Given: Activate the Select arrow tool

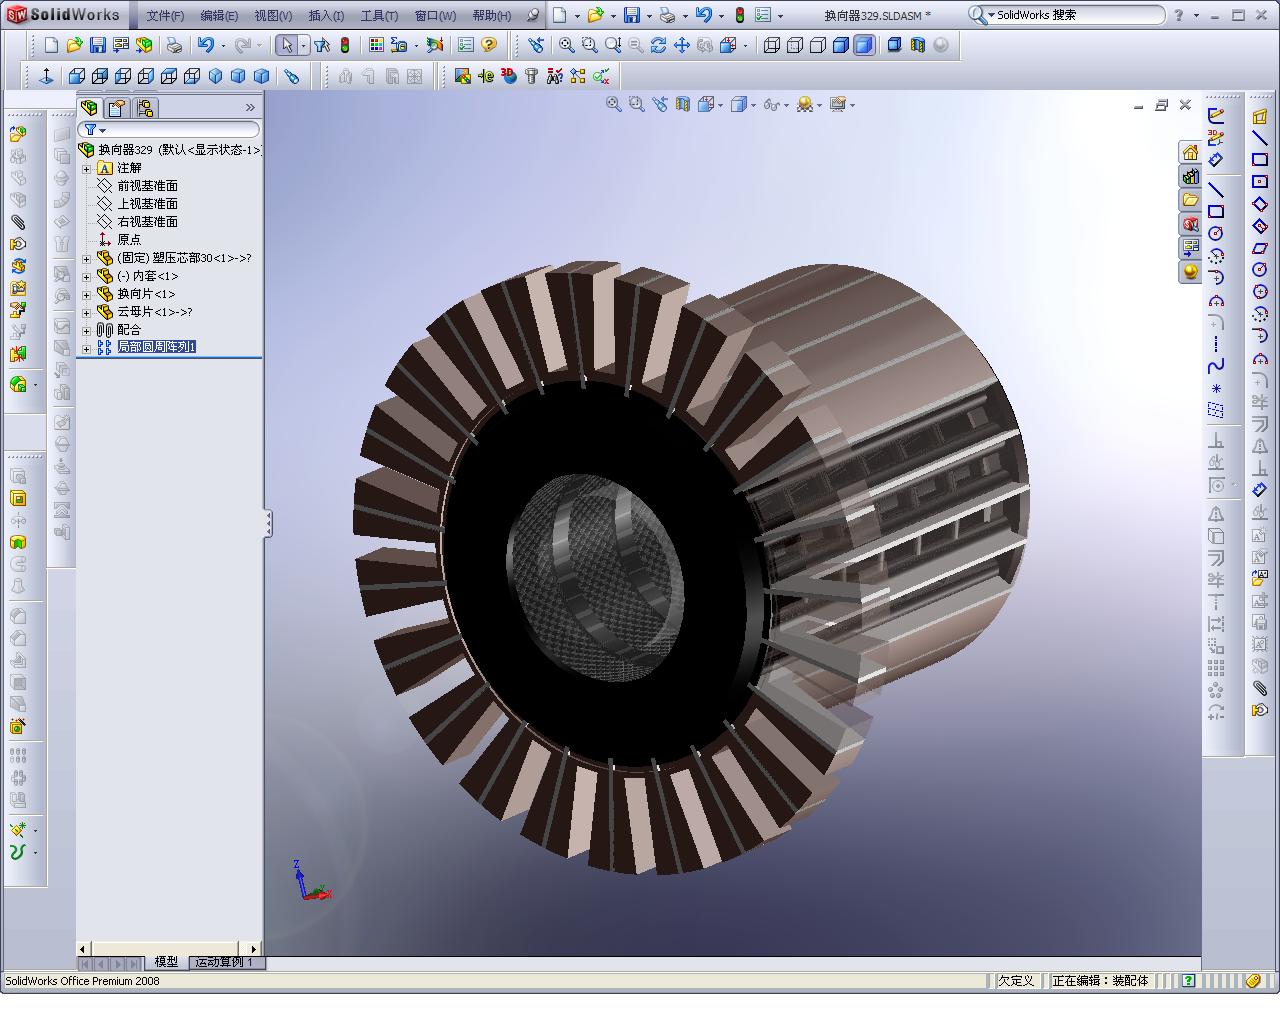Looking at the screenshot, I should pos(286,45).
